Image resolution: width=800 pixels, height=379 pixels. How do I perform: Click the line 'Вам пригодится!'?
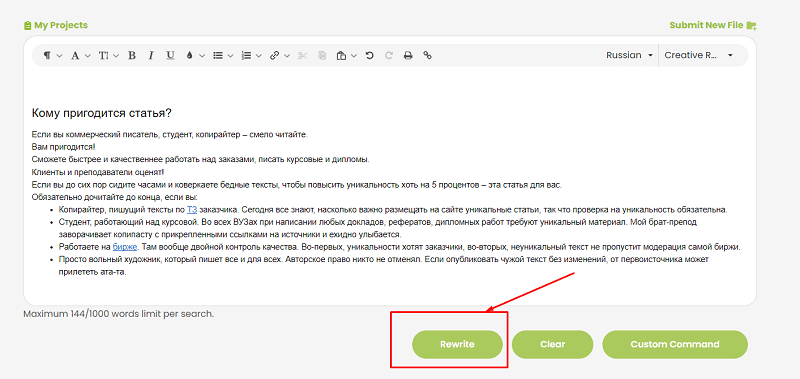(x=63, y=147)
